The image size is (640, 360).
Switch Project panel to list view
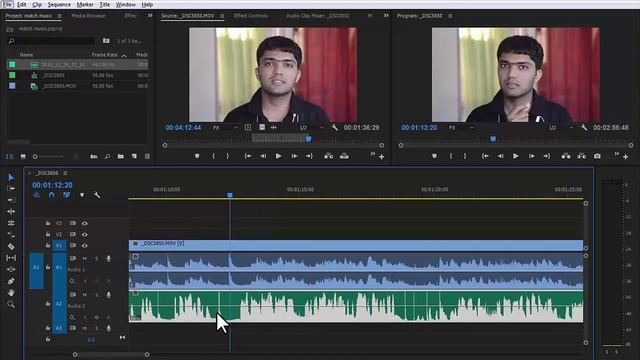pos(9,156)
